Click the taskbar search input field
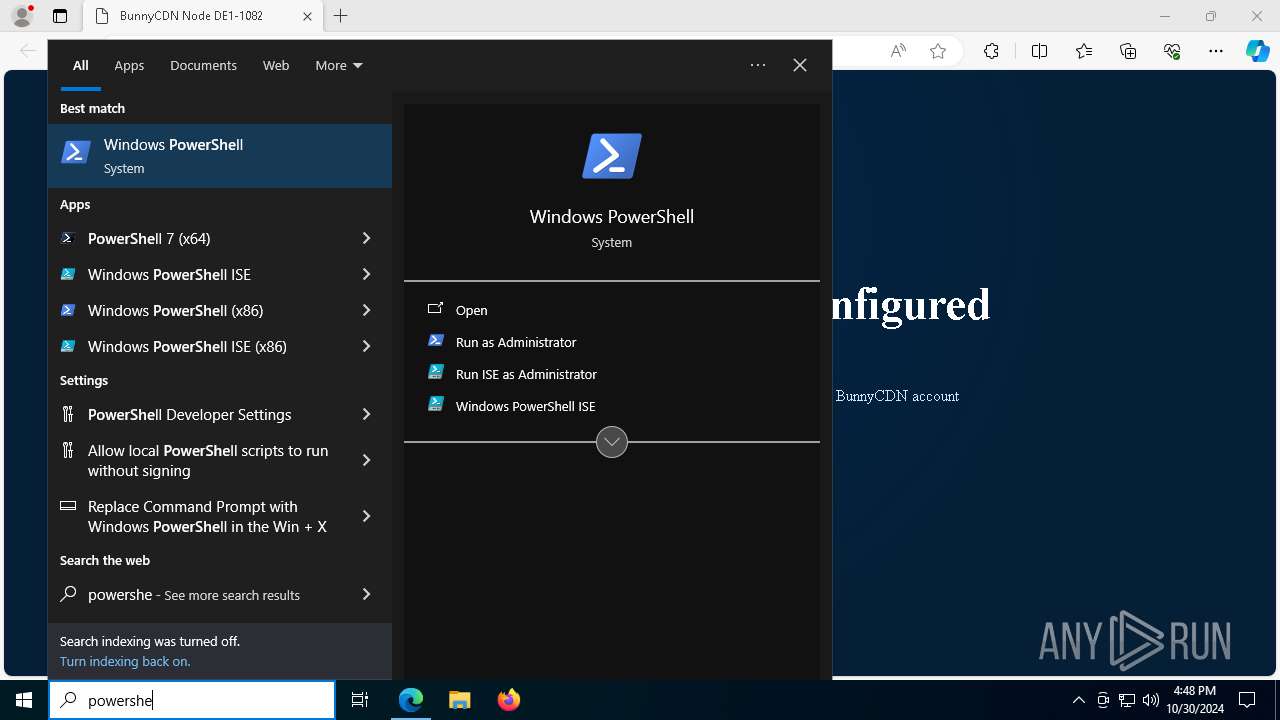1280x720 pixels. click(192, 700)
